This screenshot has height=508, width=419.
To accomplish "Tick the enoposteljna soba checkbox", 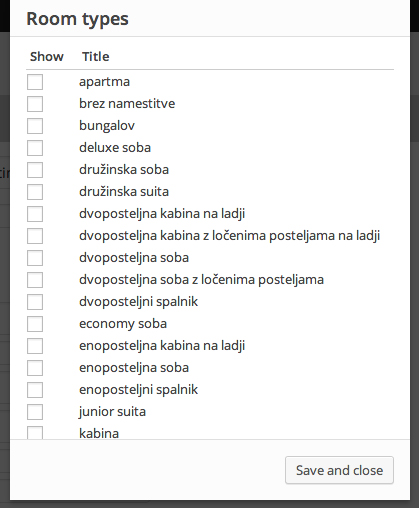I will [35, 368].
